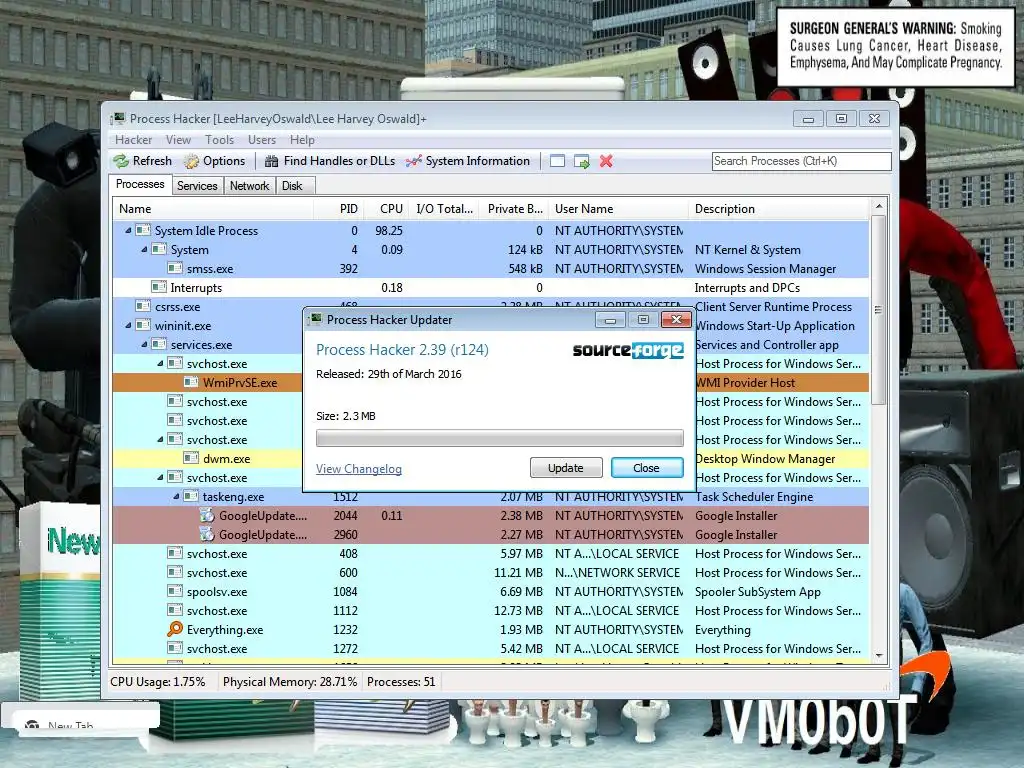Open the Hacker menu

click(133, 140)
